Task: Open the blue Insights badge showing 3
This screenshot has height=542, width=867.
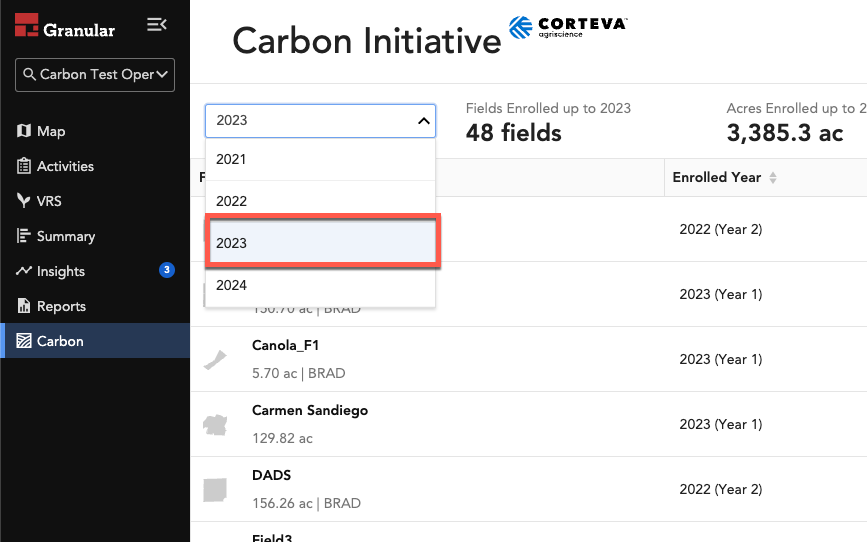Action: (167, 270)
